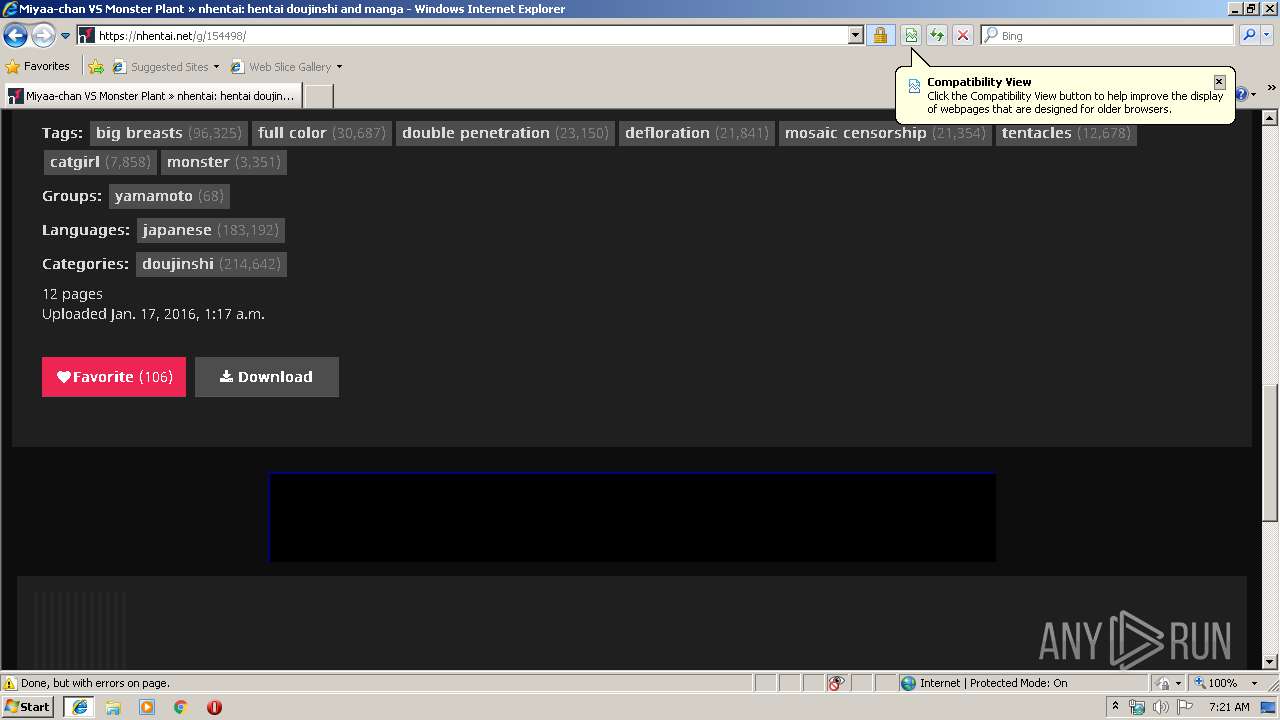Click the security lock icon in address bar
The width and height of the screenshot is (1280, 720).
click(880, 36)
